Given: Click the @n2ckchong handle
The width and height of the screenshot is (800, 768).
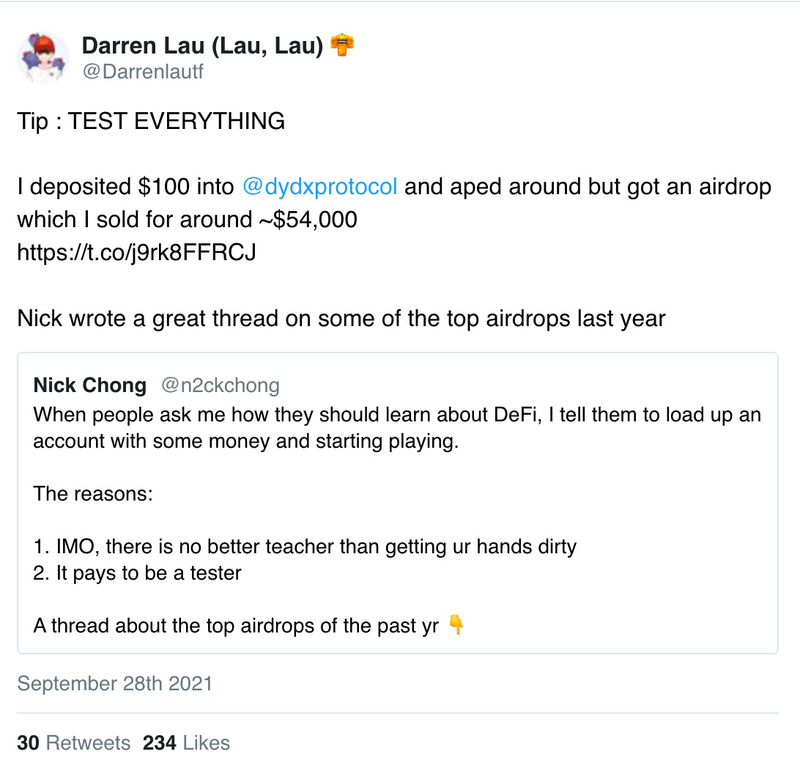Looking at the screenshot, I should 220,386.
